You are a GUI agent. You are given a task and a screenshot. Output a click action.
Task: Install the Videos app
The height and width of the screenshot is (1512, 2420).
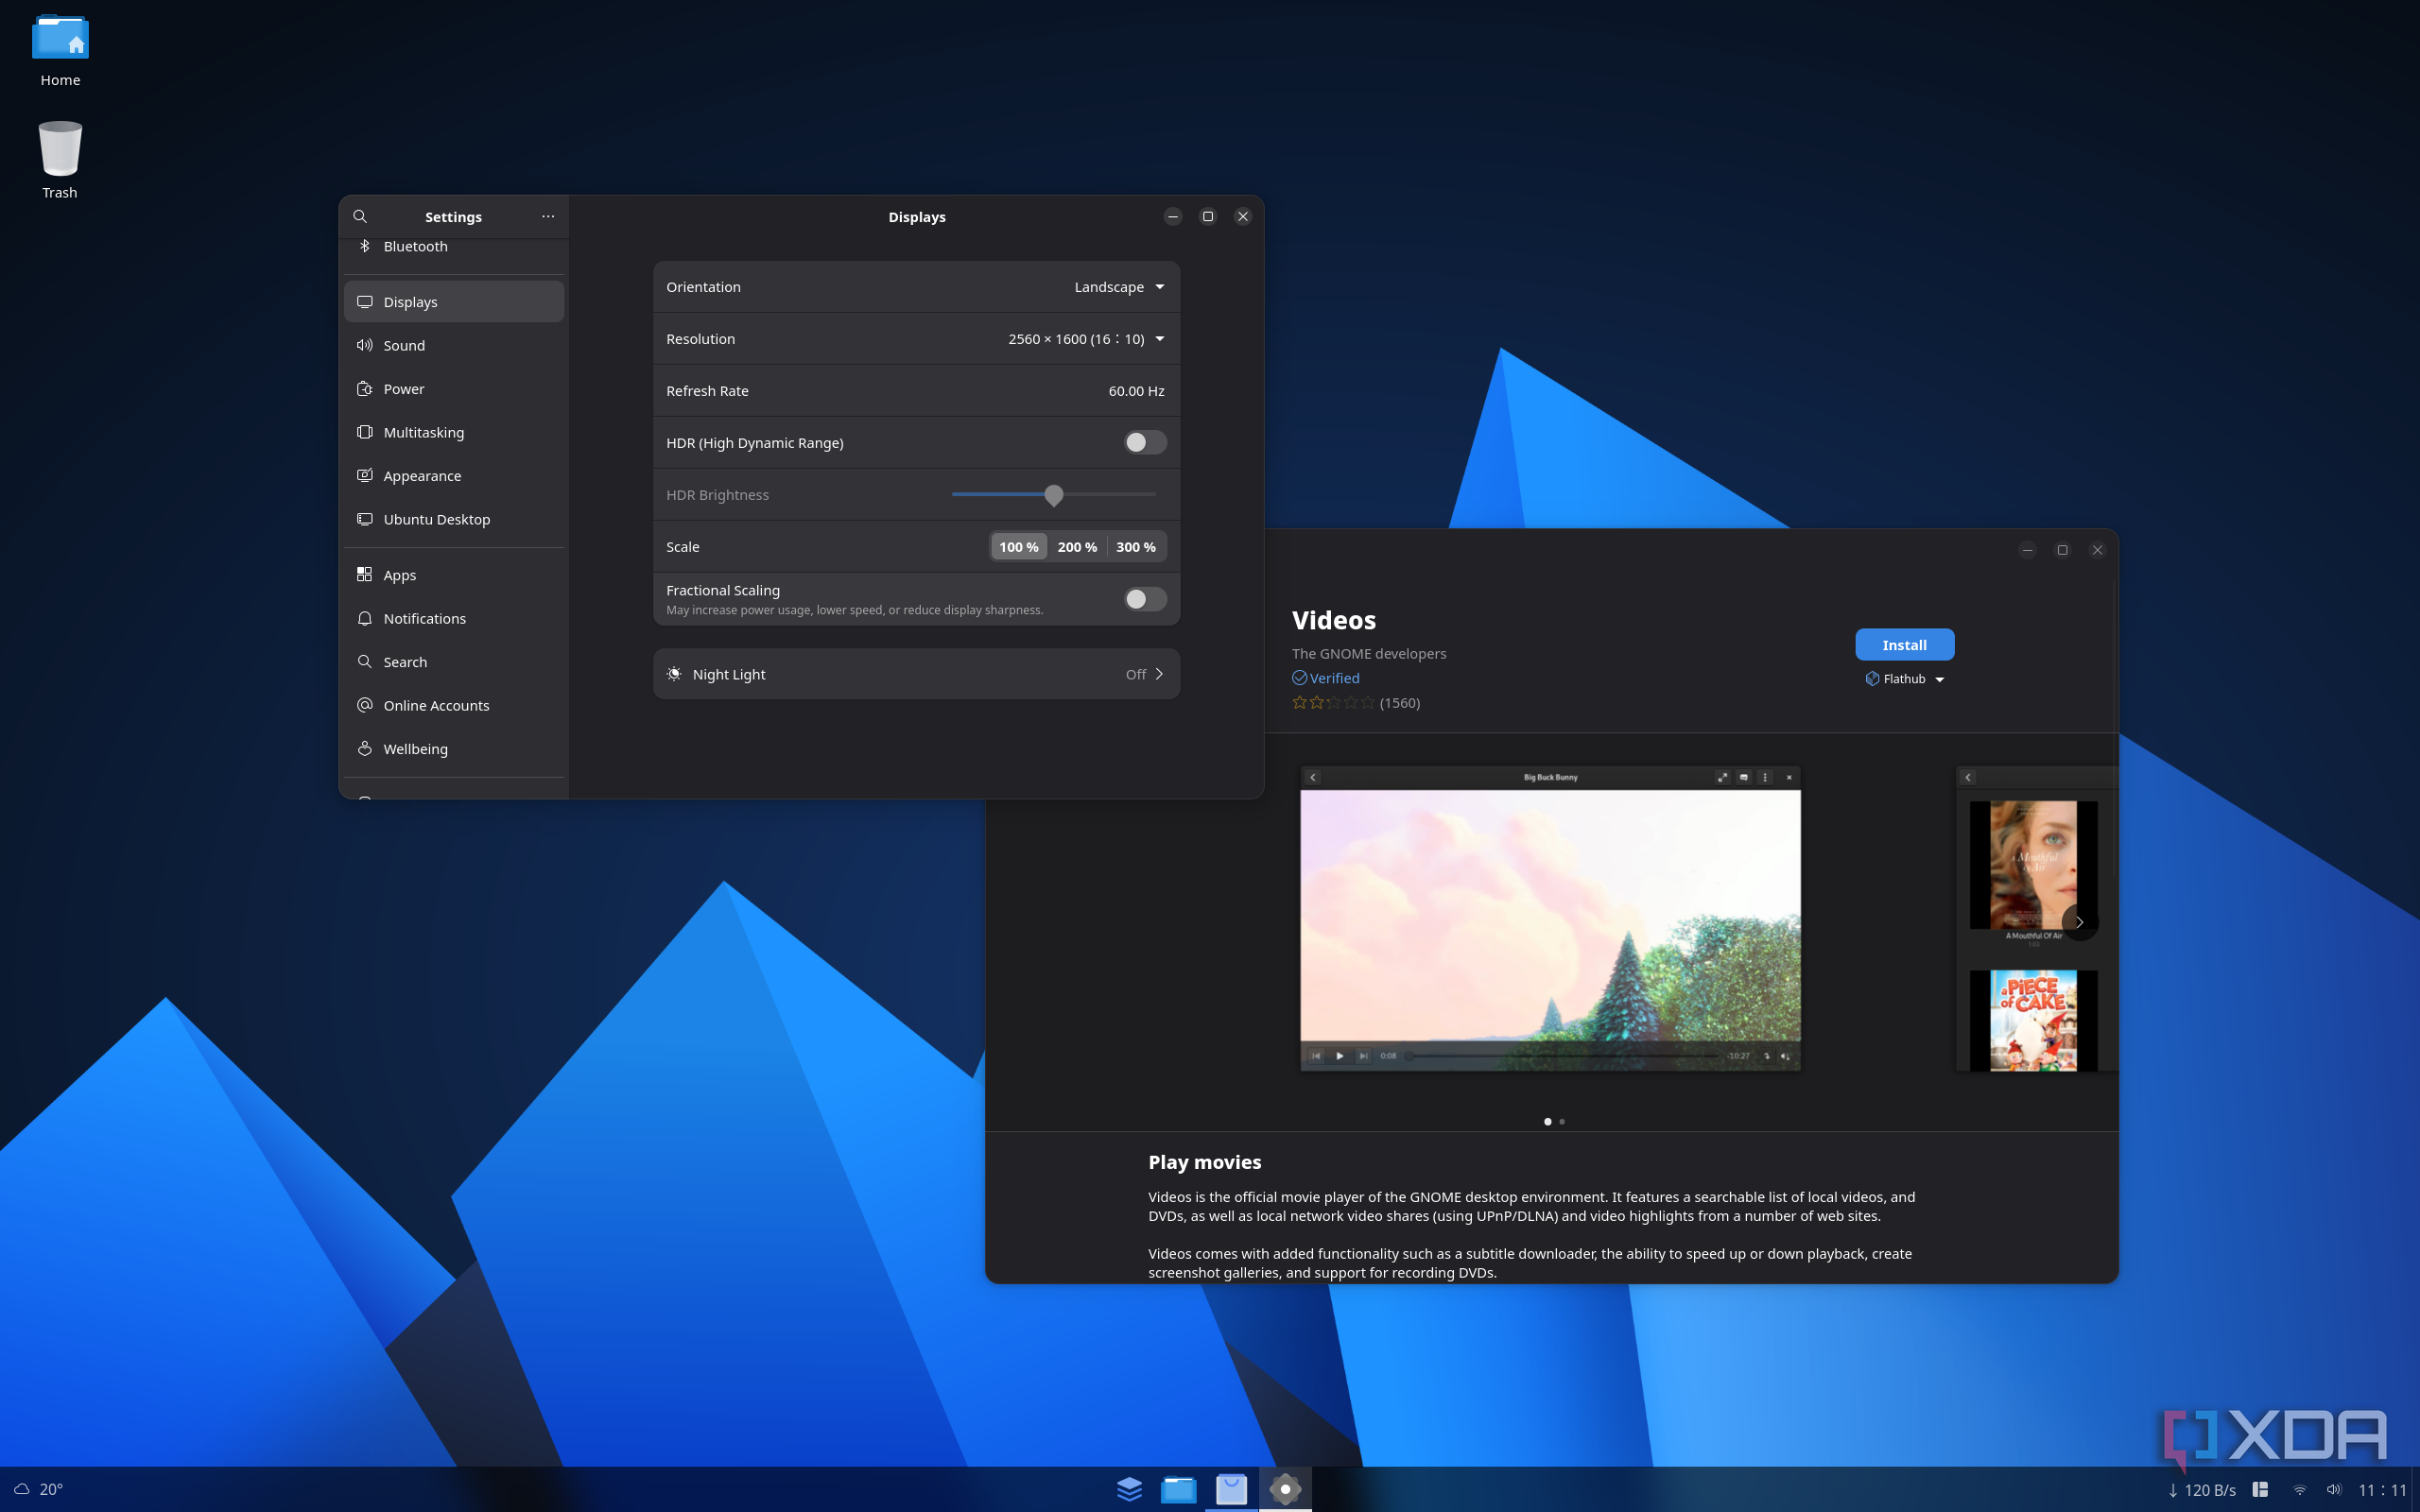[x=1903, y=644]
